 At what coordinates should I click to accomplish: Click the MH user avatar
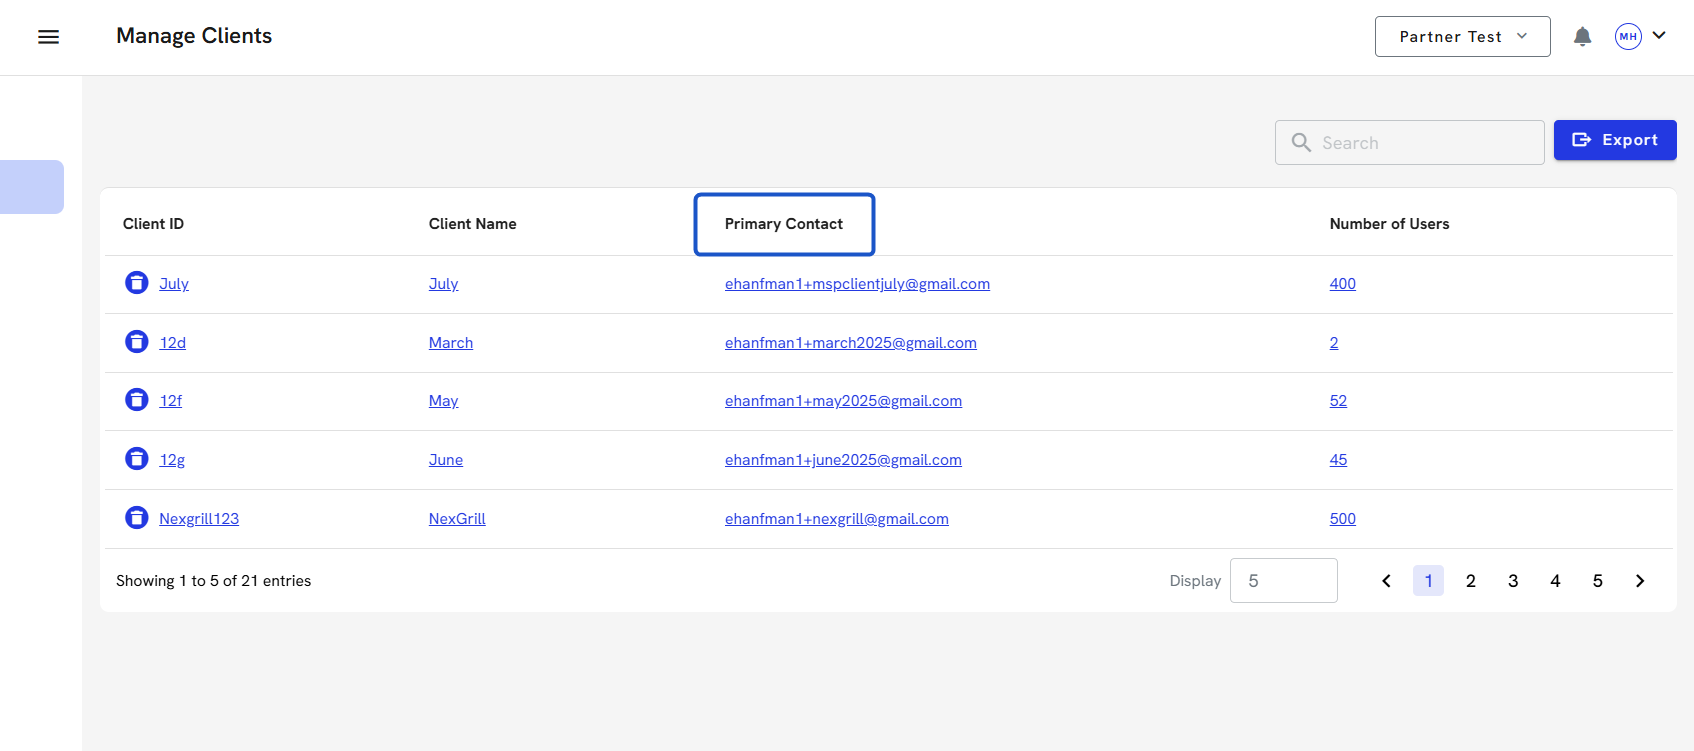click(x=1628, y=37)
